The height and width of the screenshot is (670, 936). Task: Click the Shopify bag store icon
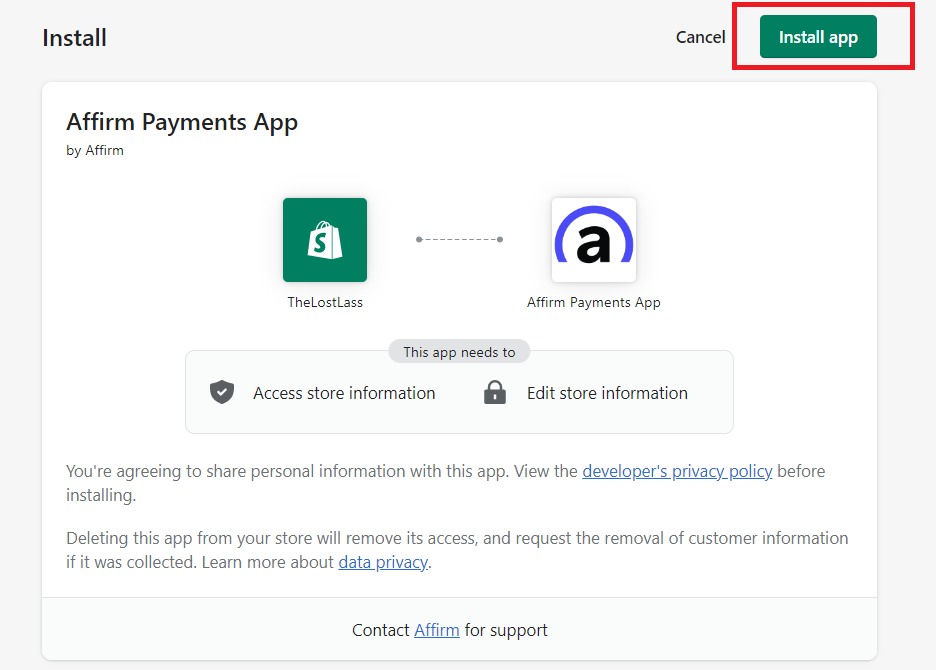tap(325, 240)
